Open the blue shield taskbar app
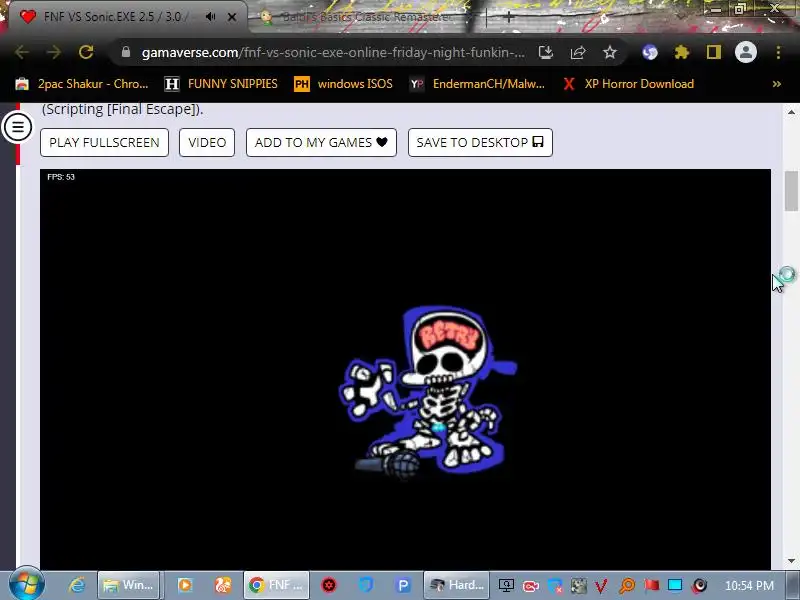This screenshot has width=800, height=600. (x=366, y=585)
